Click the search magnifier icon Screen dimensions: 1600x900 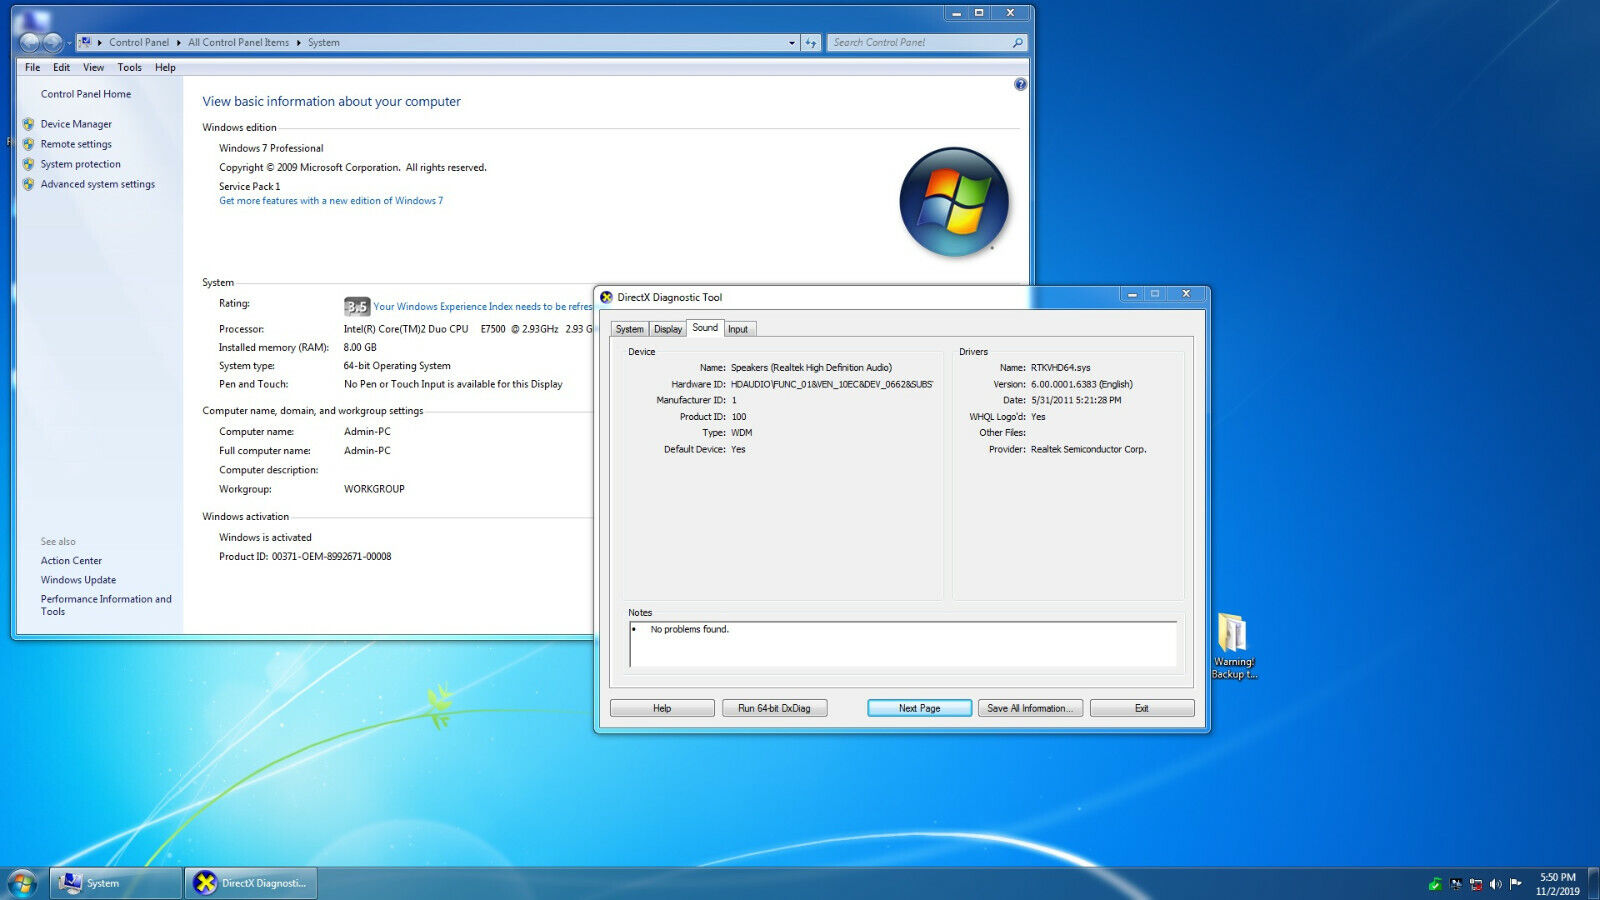coord(1018,43)
